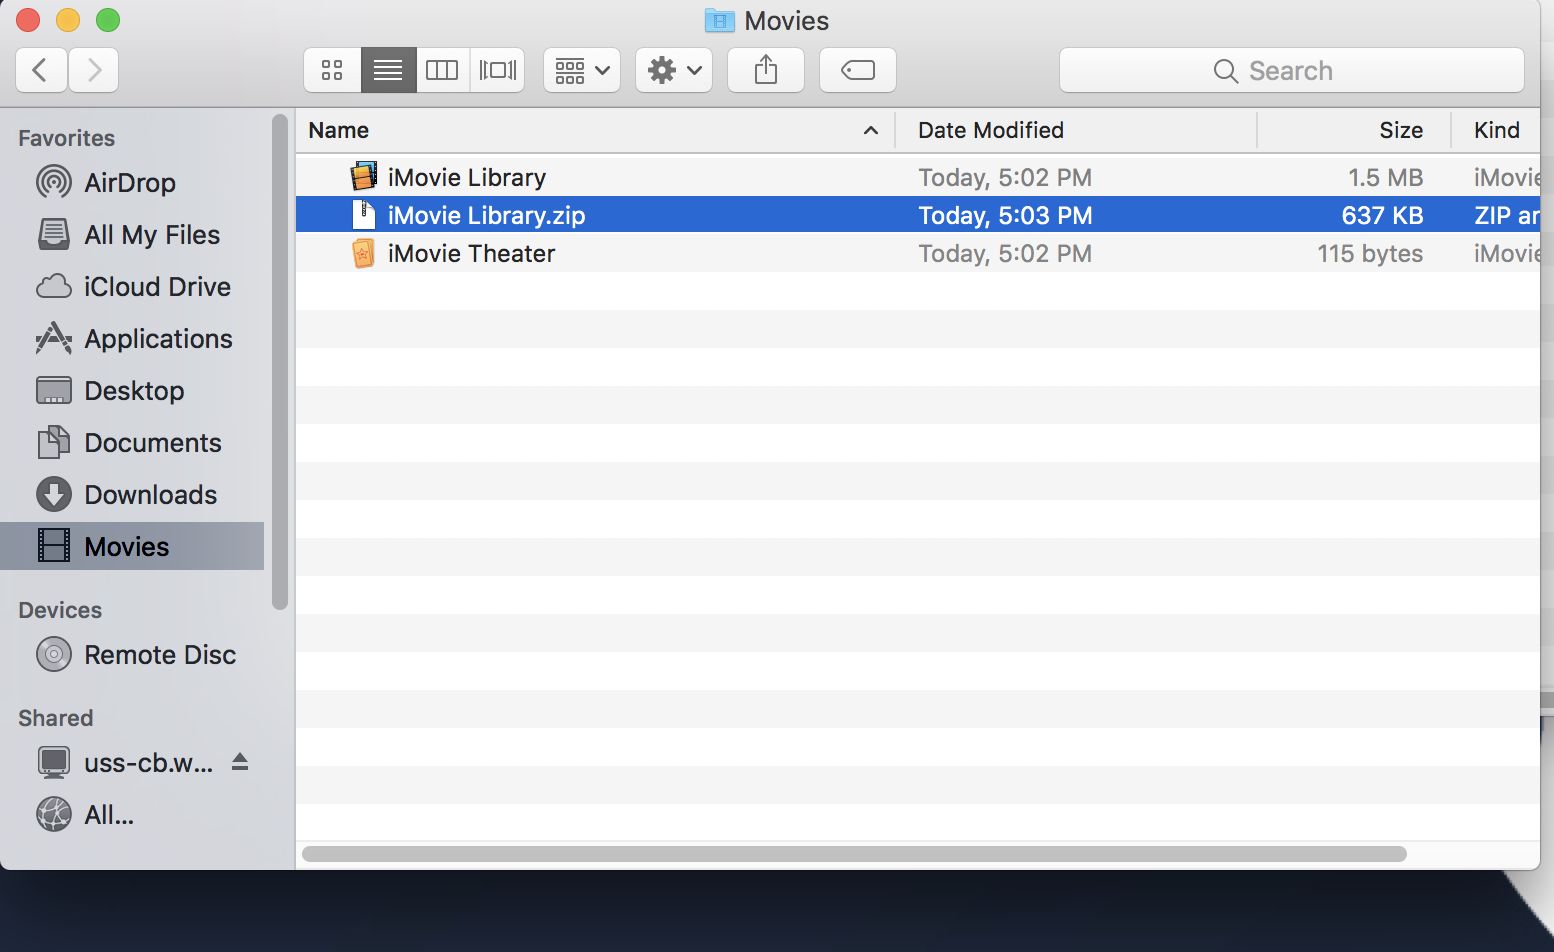Switch to column view
The image size is (1554, 952).
(442, 70)
